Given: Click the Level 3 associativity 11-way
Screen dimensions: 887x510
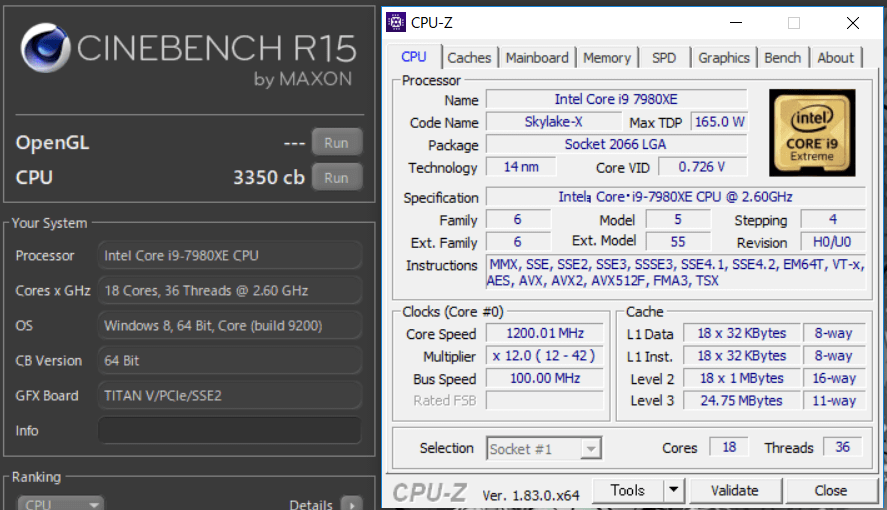Looking at the screenshot, I should [x=834, y=400].
